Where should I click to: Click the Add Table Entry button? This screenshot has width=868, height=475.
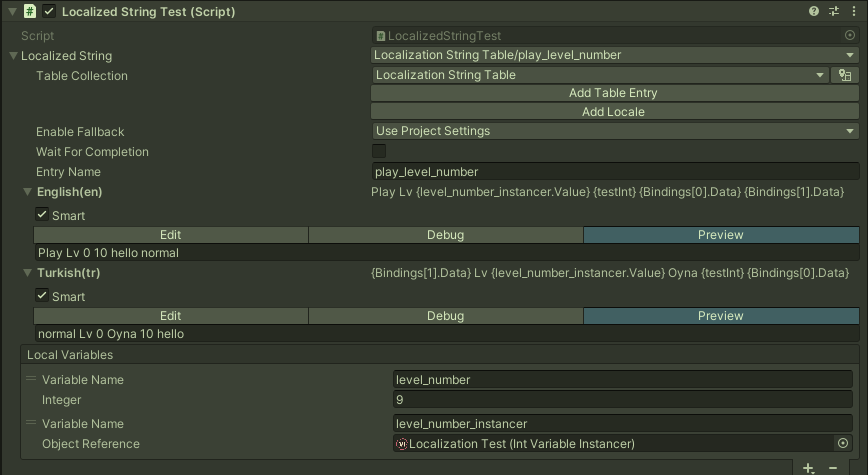[x=613, y=93]
